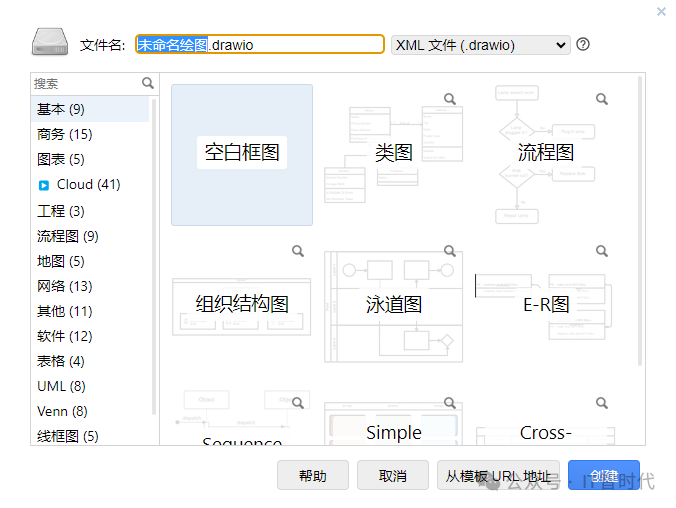Open the Cloud (41) category

click(88, 185)
